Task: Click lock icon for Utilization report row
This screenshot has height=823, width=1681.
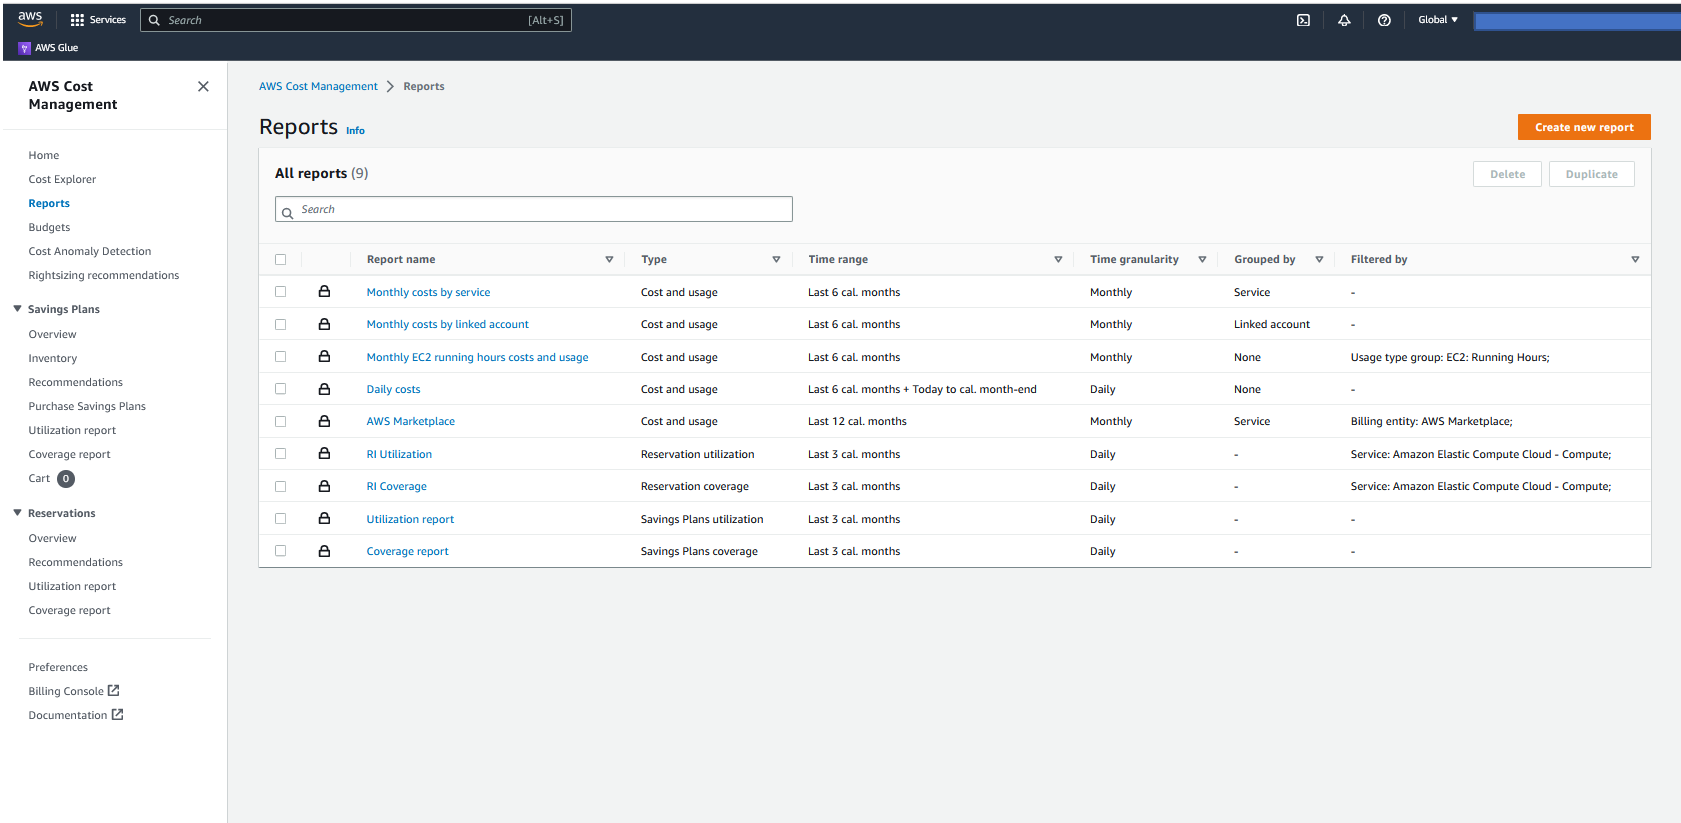Action: [324, 518]
